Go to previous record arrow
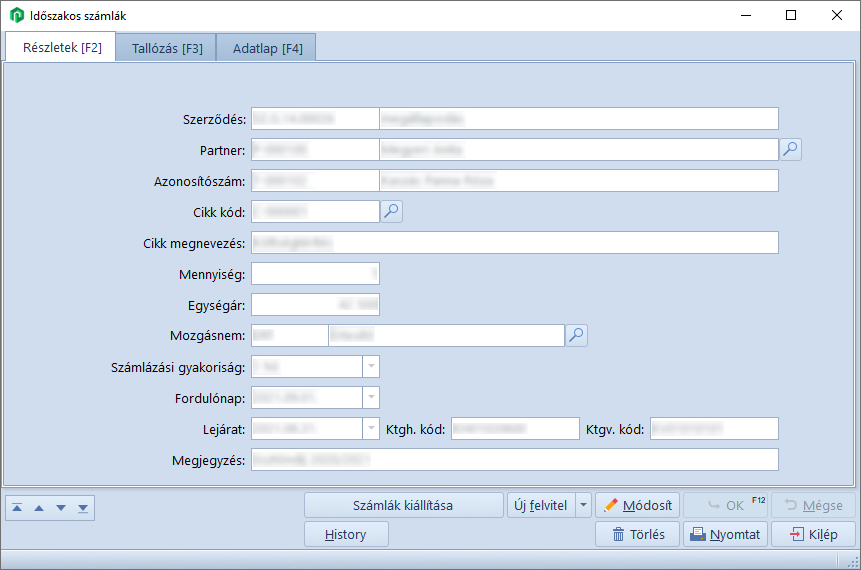This screenshot has height=570, width=861. [39, 508]
